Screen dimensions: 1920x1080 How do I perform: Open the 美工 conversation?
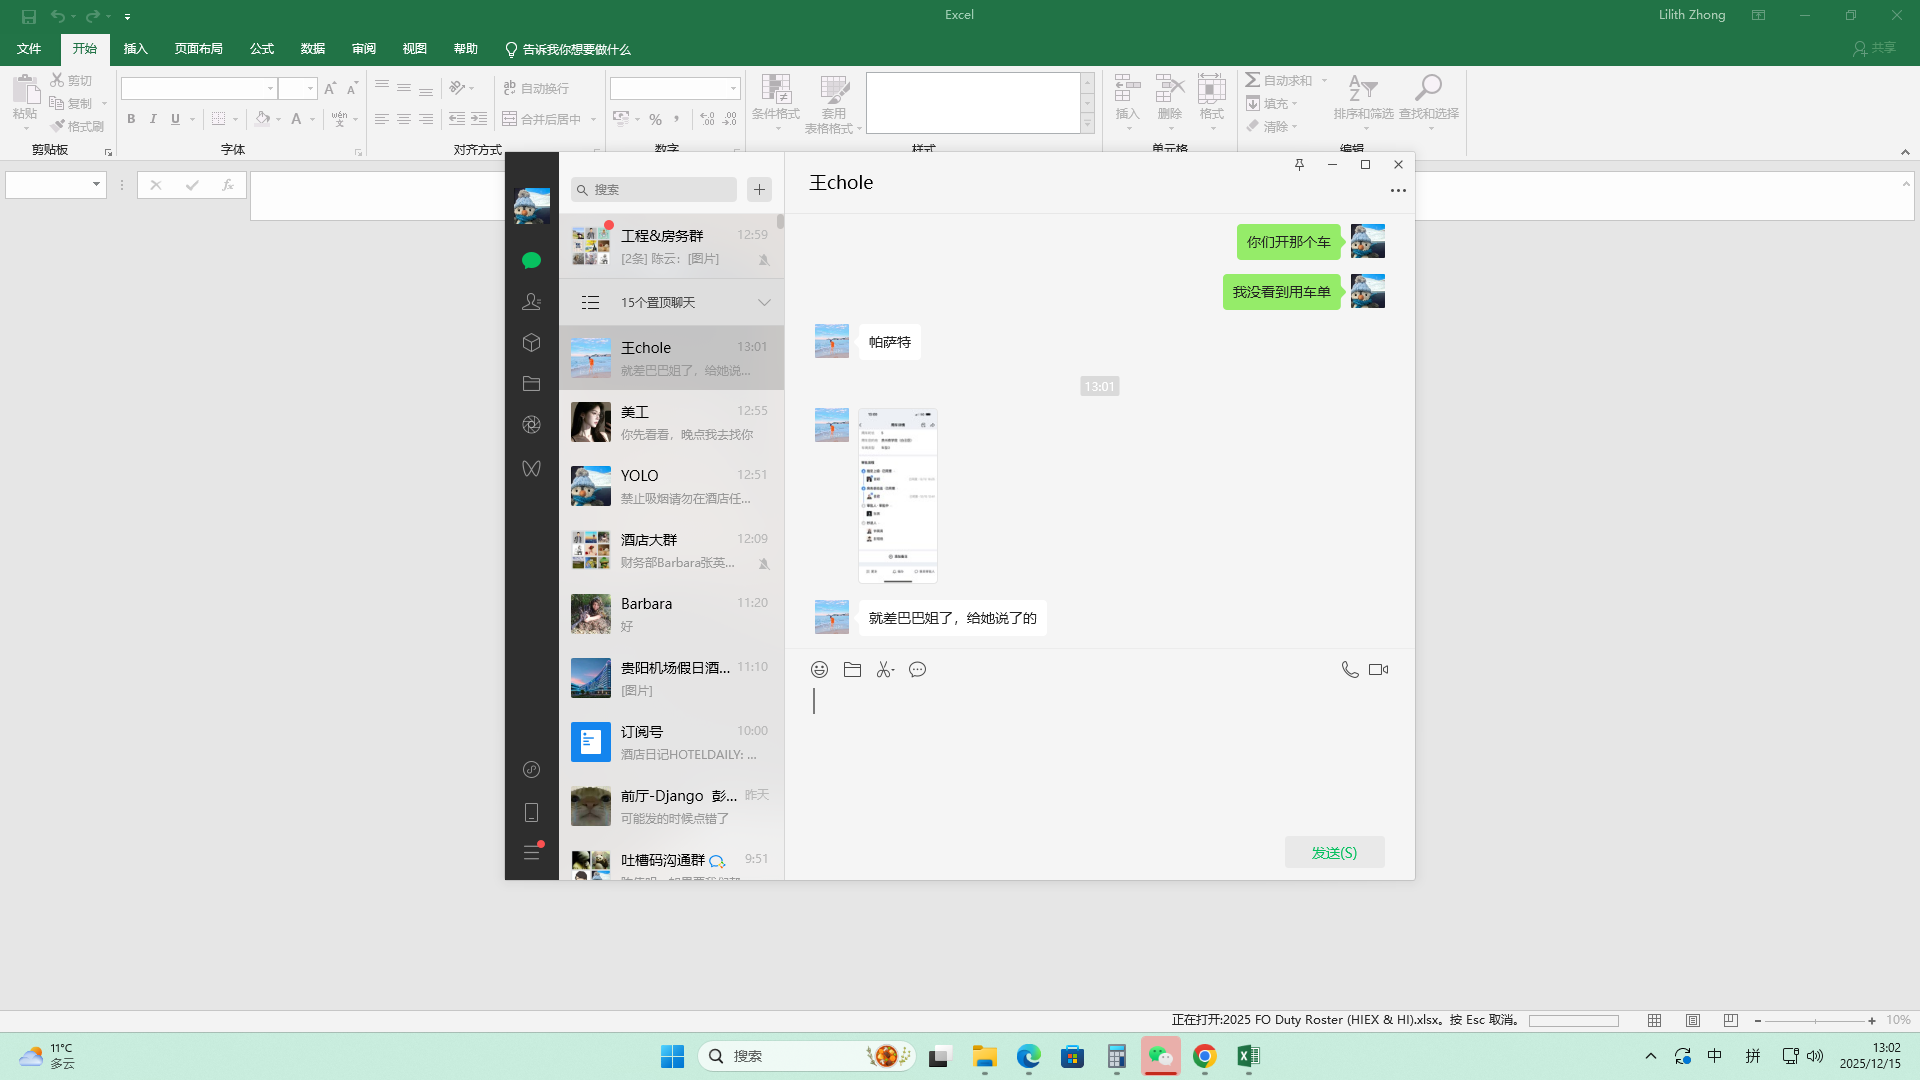[x=671, y=422]
